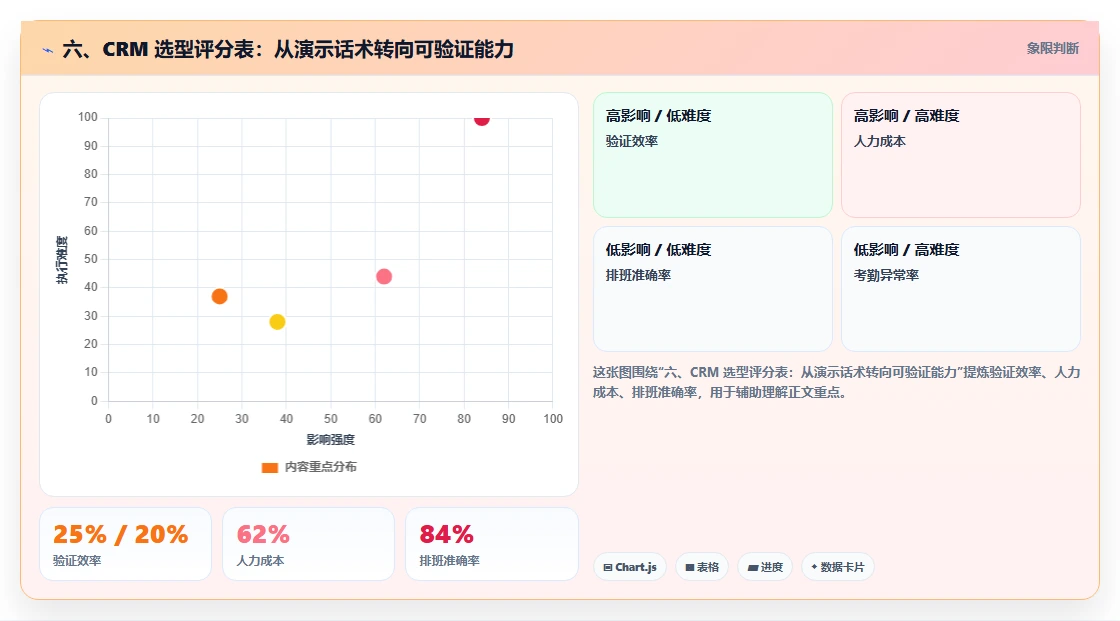Click the 执行难度 y-axis title

[x=62, y=259]
